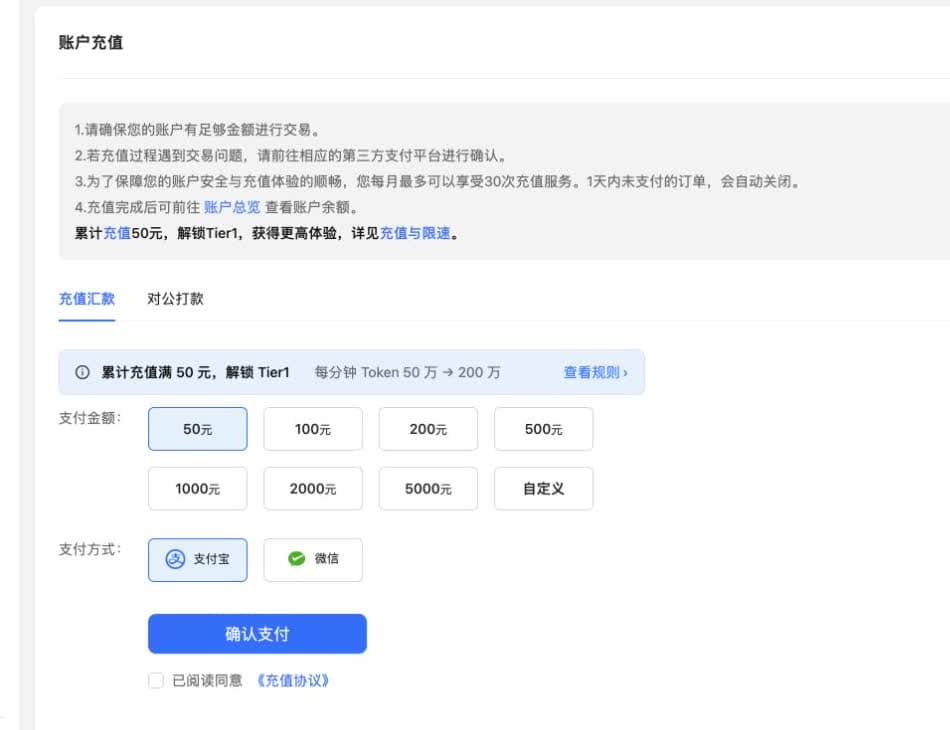Click the WeChat green logo icon

coord(296,559)
